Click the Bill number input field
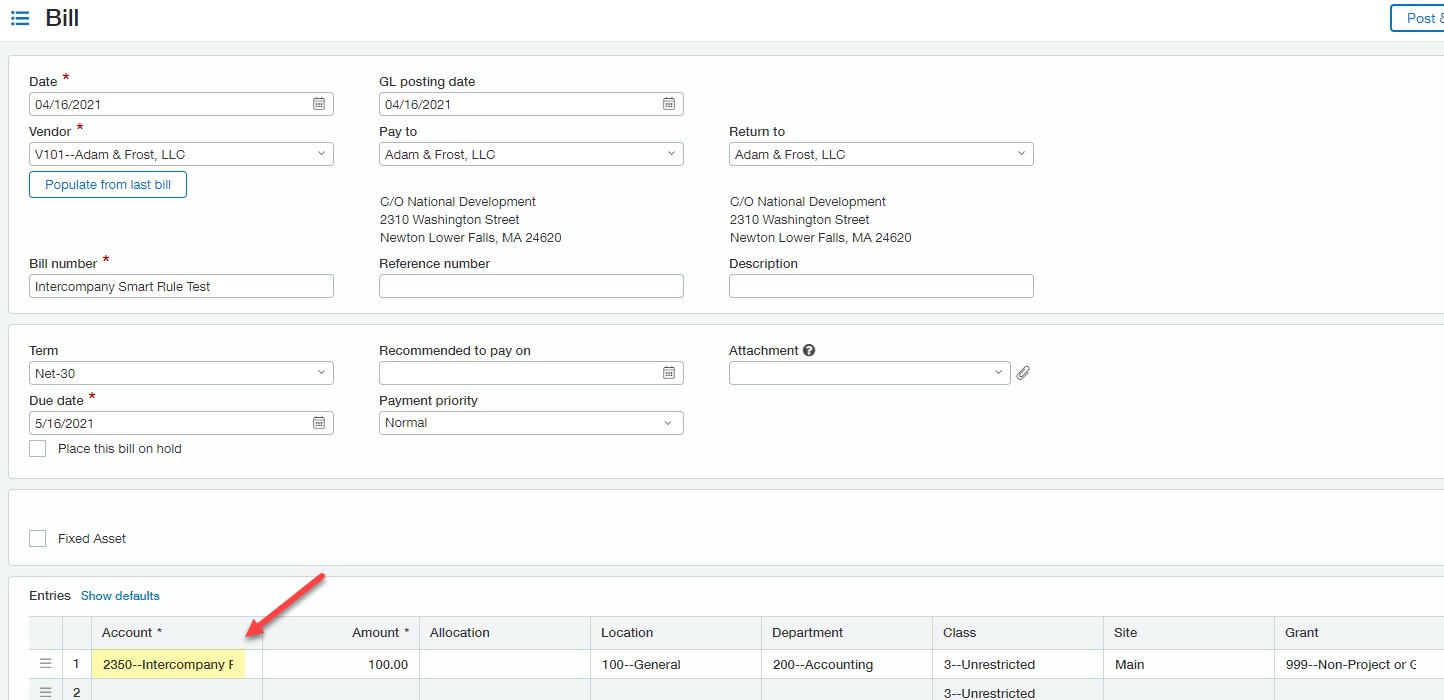 click(181, 287)
